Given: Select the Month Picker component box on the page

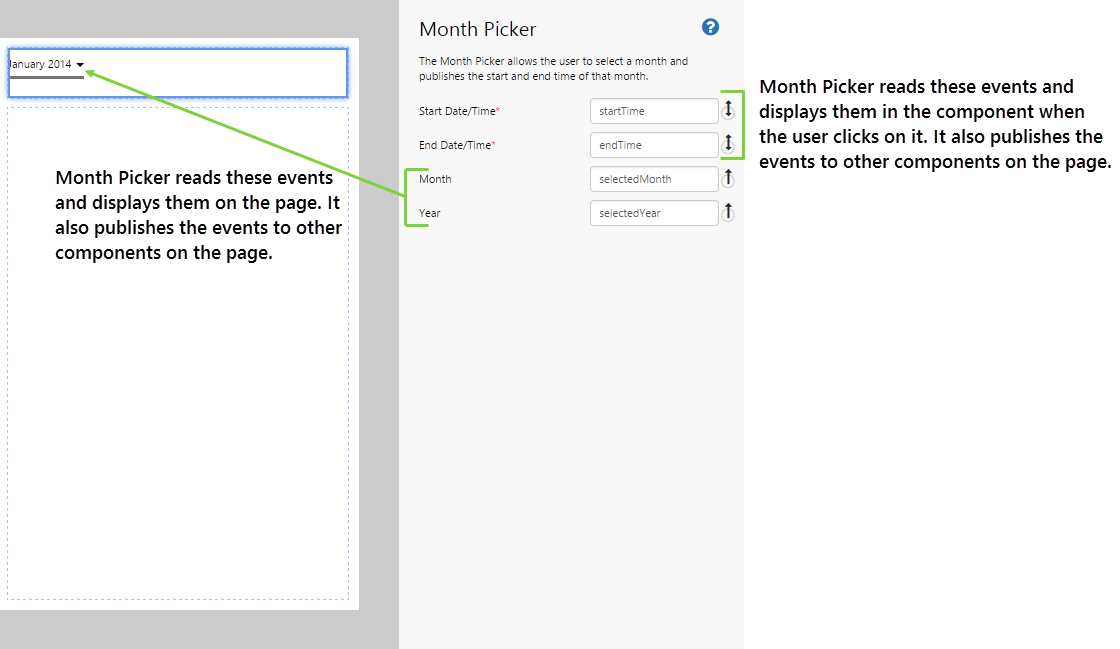Looking at the screenshot, I should click(x=178, y=73).
